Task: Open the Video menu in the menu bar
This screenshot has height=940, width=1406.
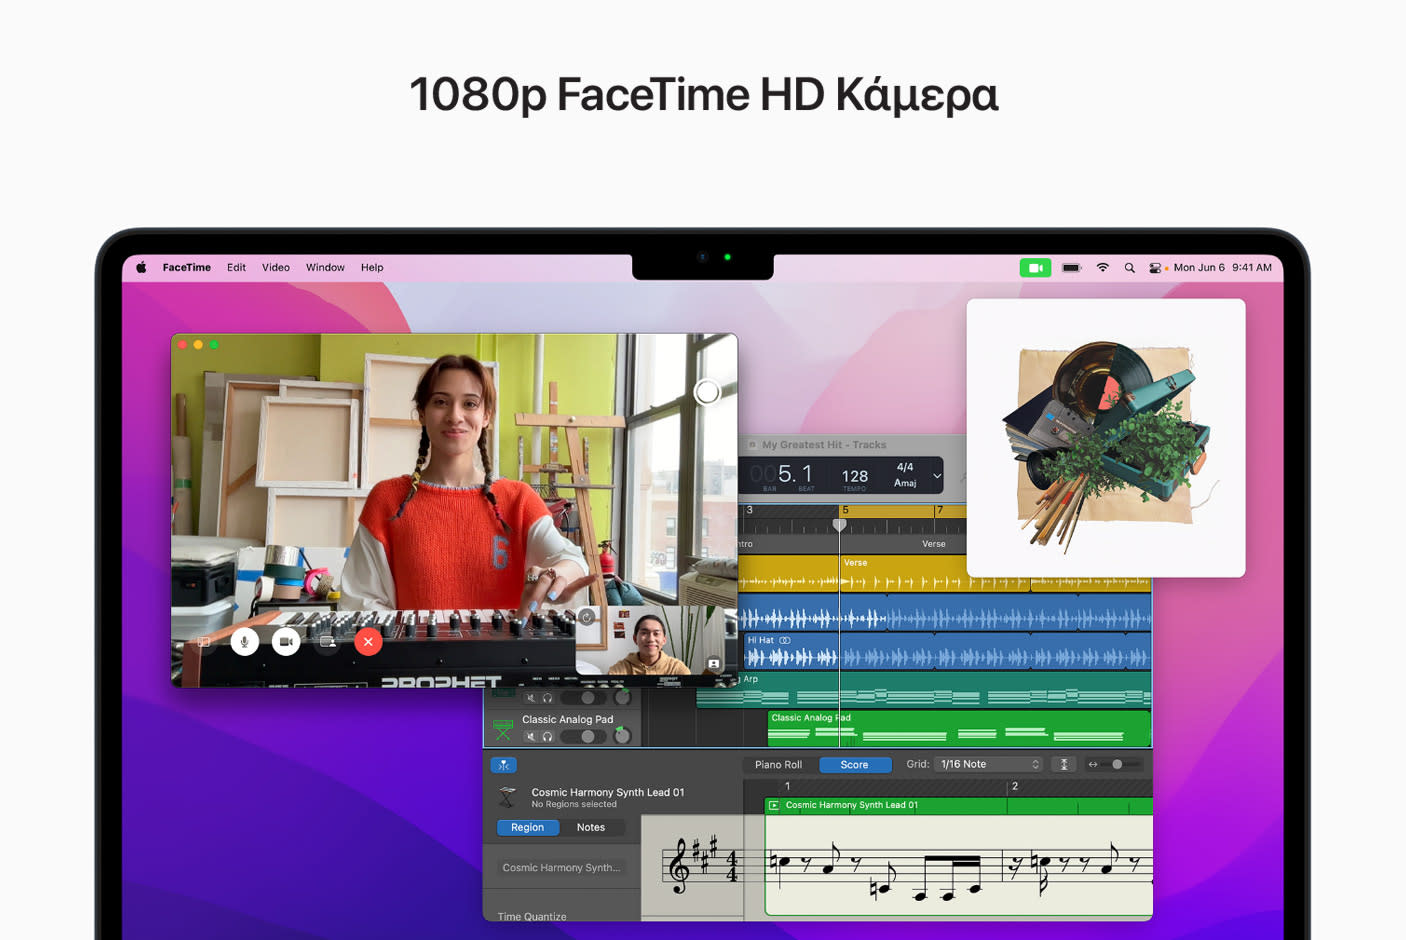Action: [x=275, y=267]
